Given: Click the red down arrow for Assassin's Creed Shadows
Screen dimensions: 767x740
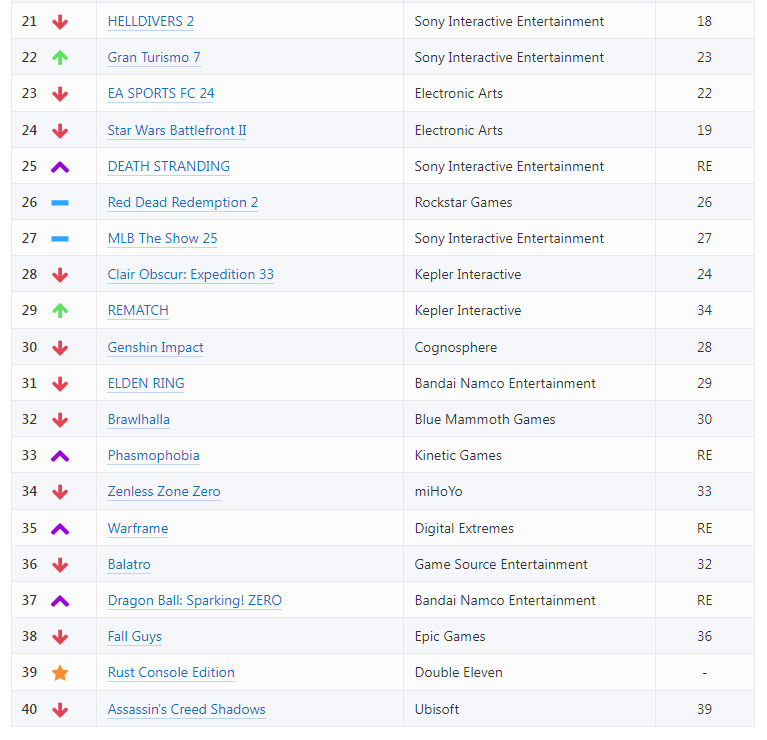Looking at the screenshot, I should point(60,710).
